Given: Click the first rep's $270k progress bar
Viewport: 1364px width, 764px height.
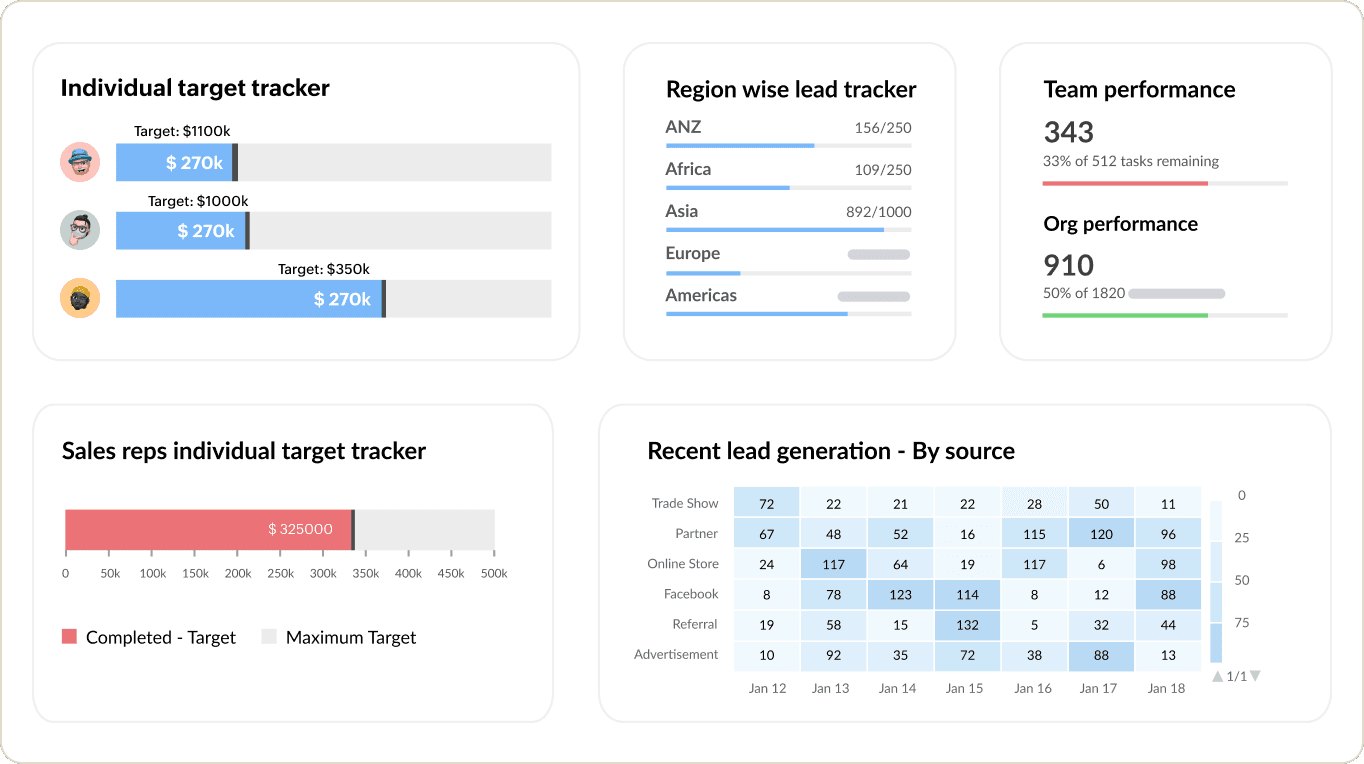Looking at the screenshot, I should coord(175,162).
